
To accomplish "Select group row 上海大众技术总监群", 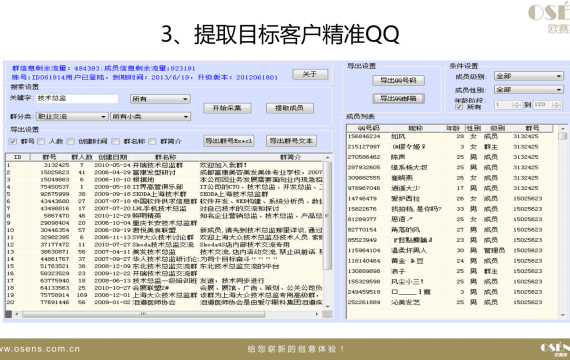I will 164,295.
